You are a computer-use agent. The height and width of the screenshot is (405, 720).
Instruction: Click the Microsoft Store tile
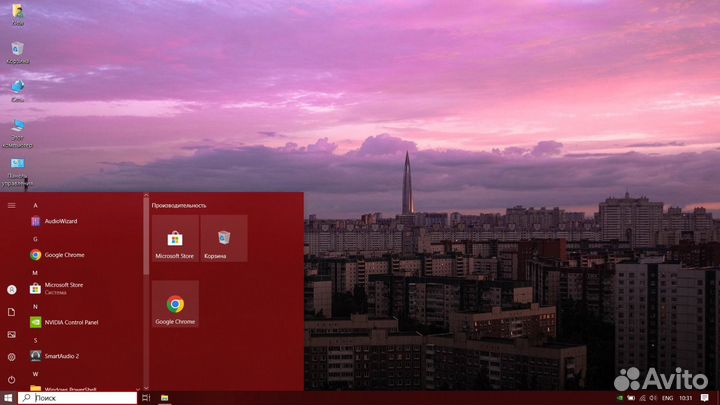click(x=175, y=238)
